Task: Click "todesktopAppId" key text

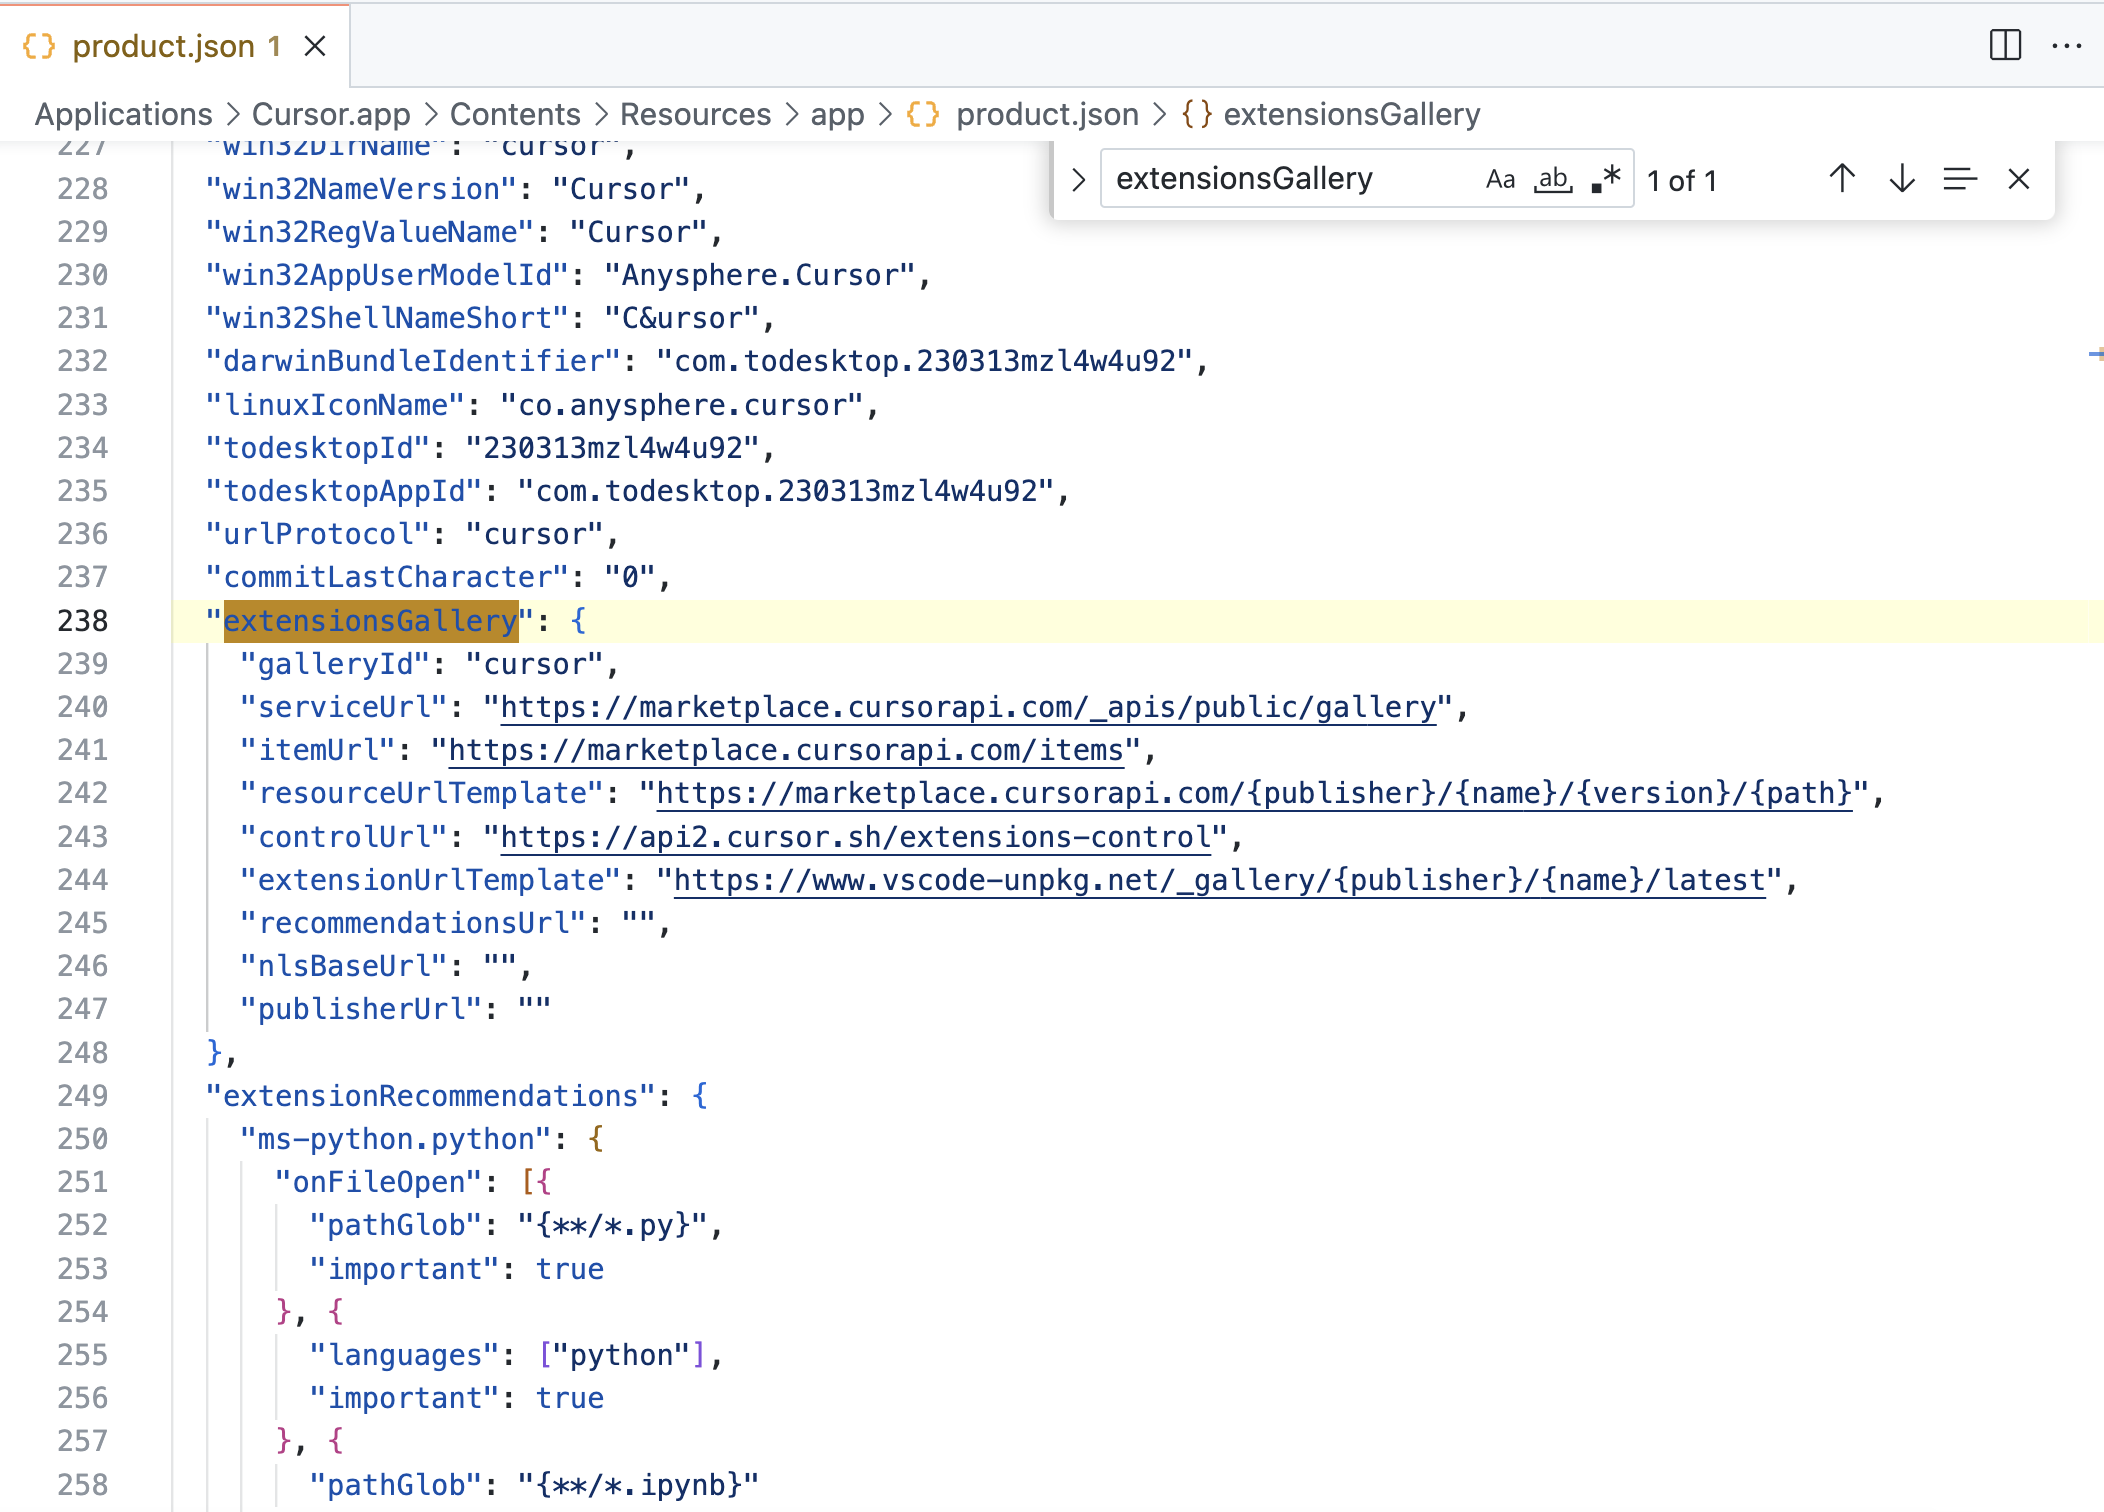Action: tap(344, 491)
